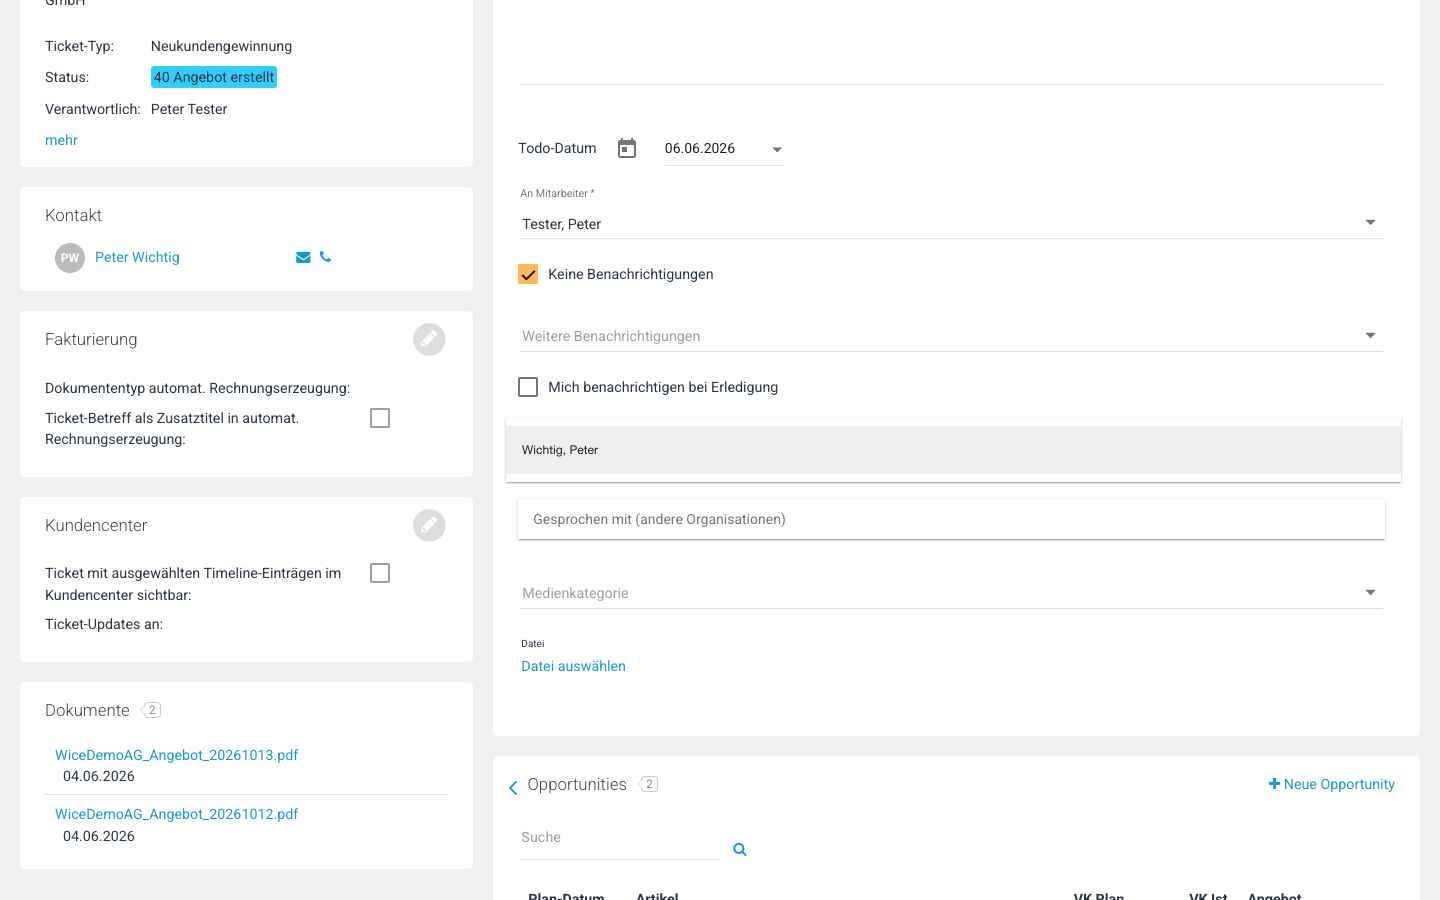
Task: Open the calendar icon beside Todo-Datum
Action: point(627,148)
